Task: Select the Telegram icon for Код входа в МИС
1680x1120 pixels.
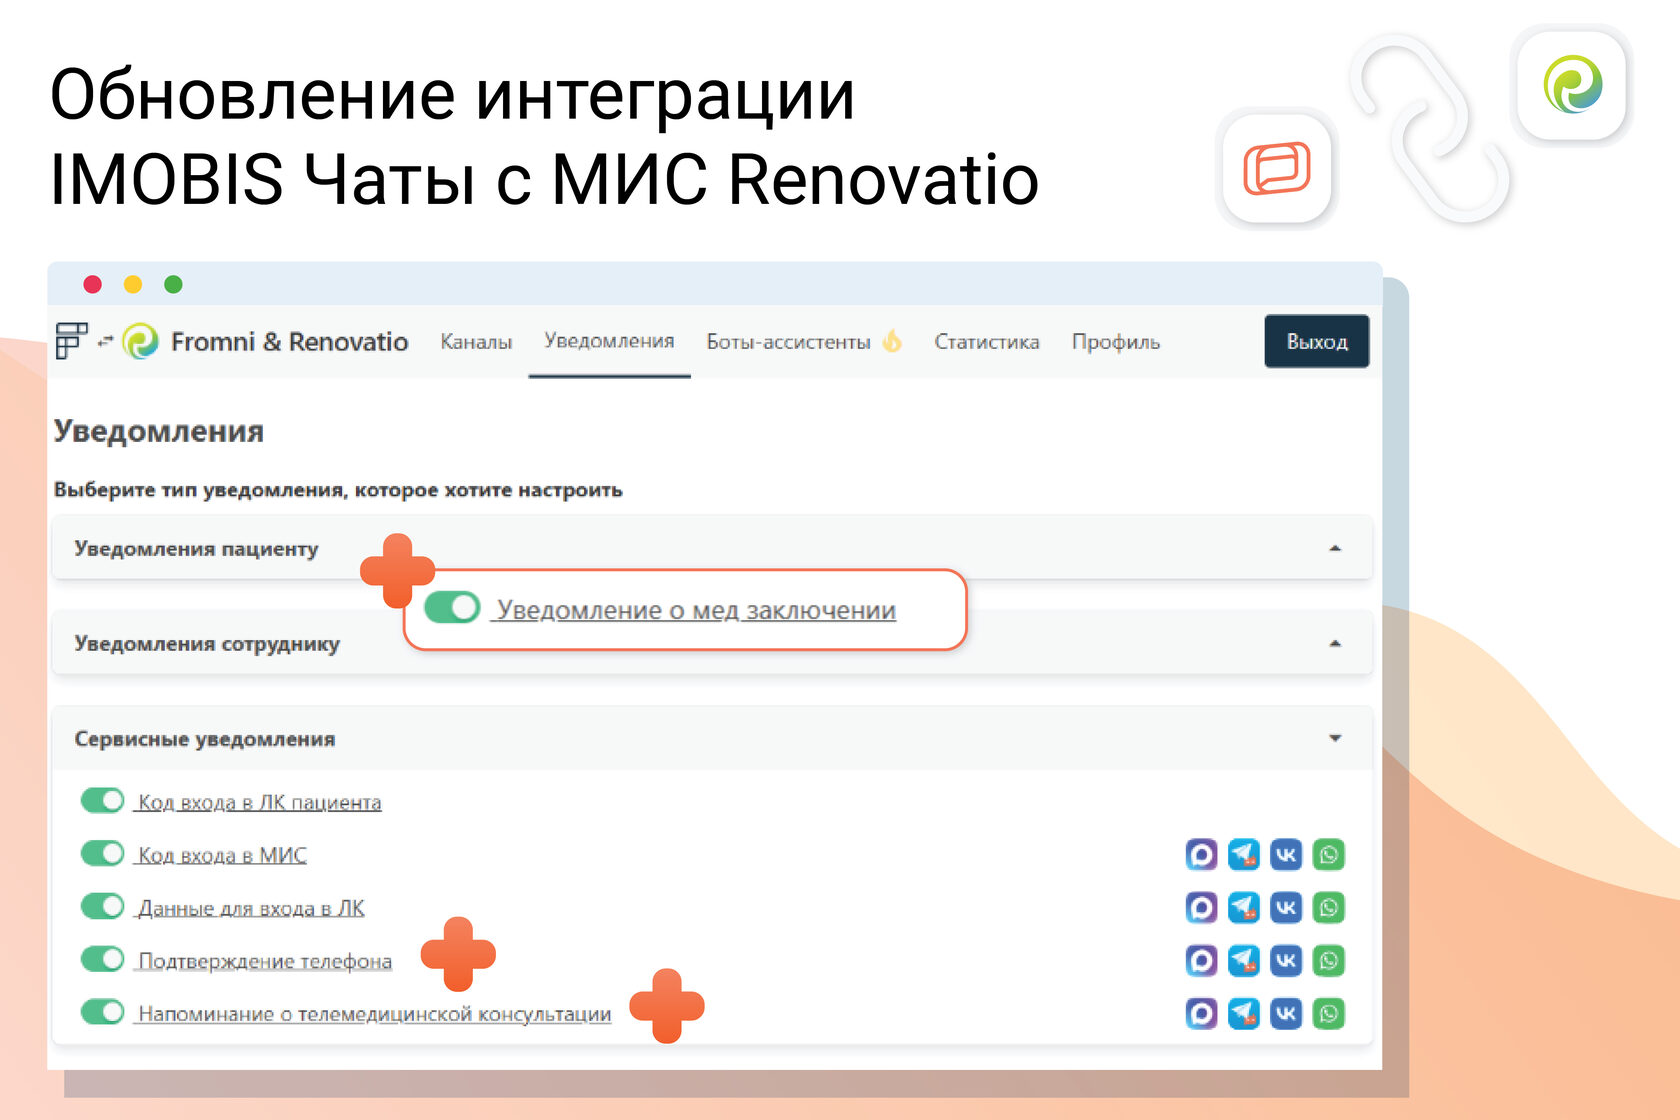Action: [x=1243, y=854]
